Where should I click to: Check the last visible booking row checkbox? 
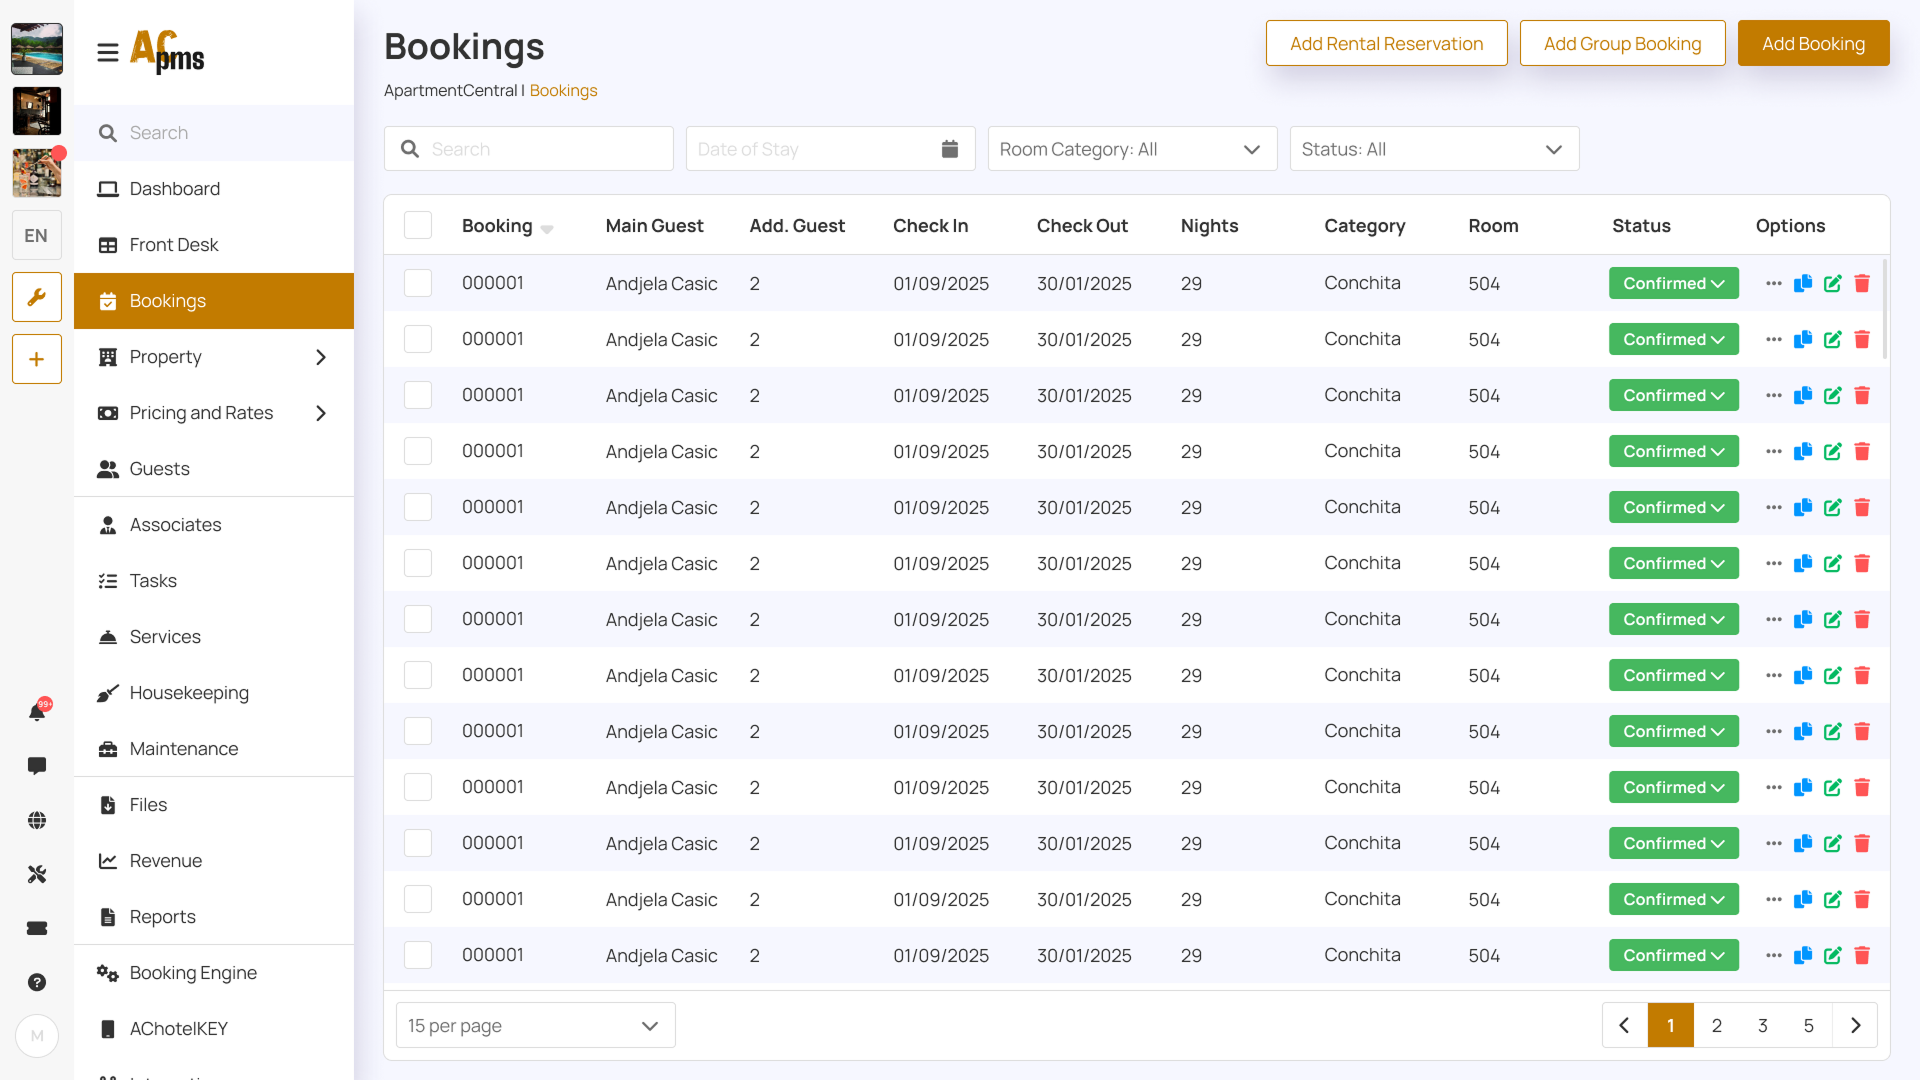418,956
